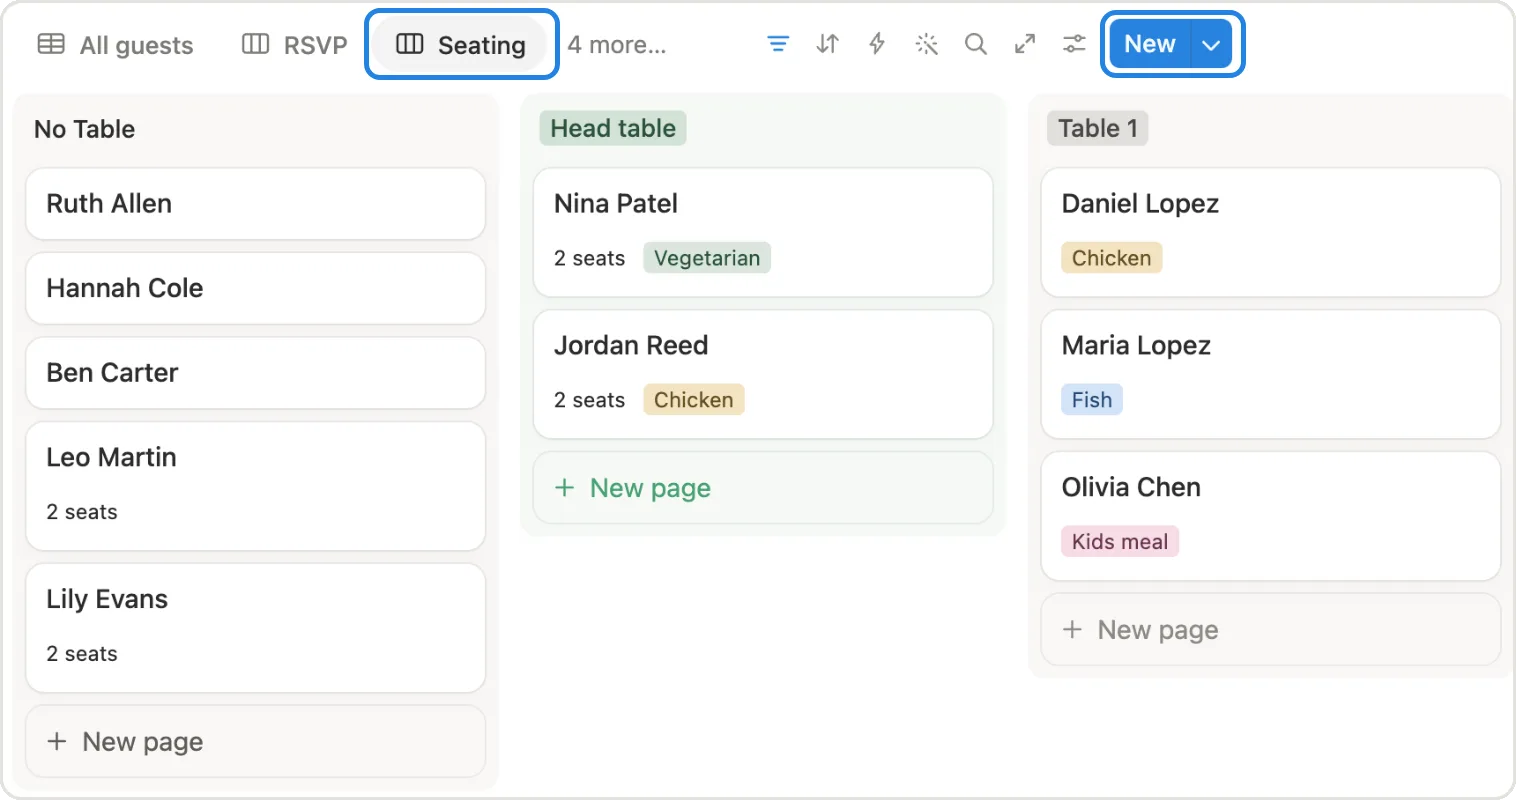This screenshot has width=1516, height=800.
Task: Switch to the RSVP tab
Action: pos(295,45)
